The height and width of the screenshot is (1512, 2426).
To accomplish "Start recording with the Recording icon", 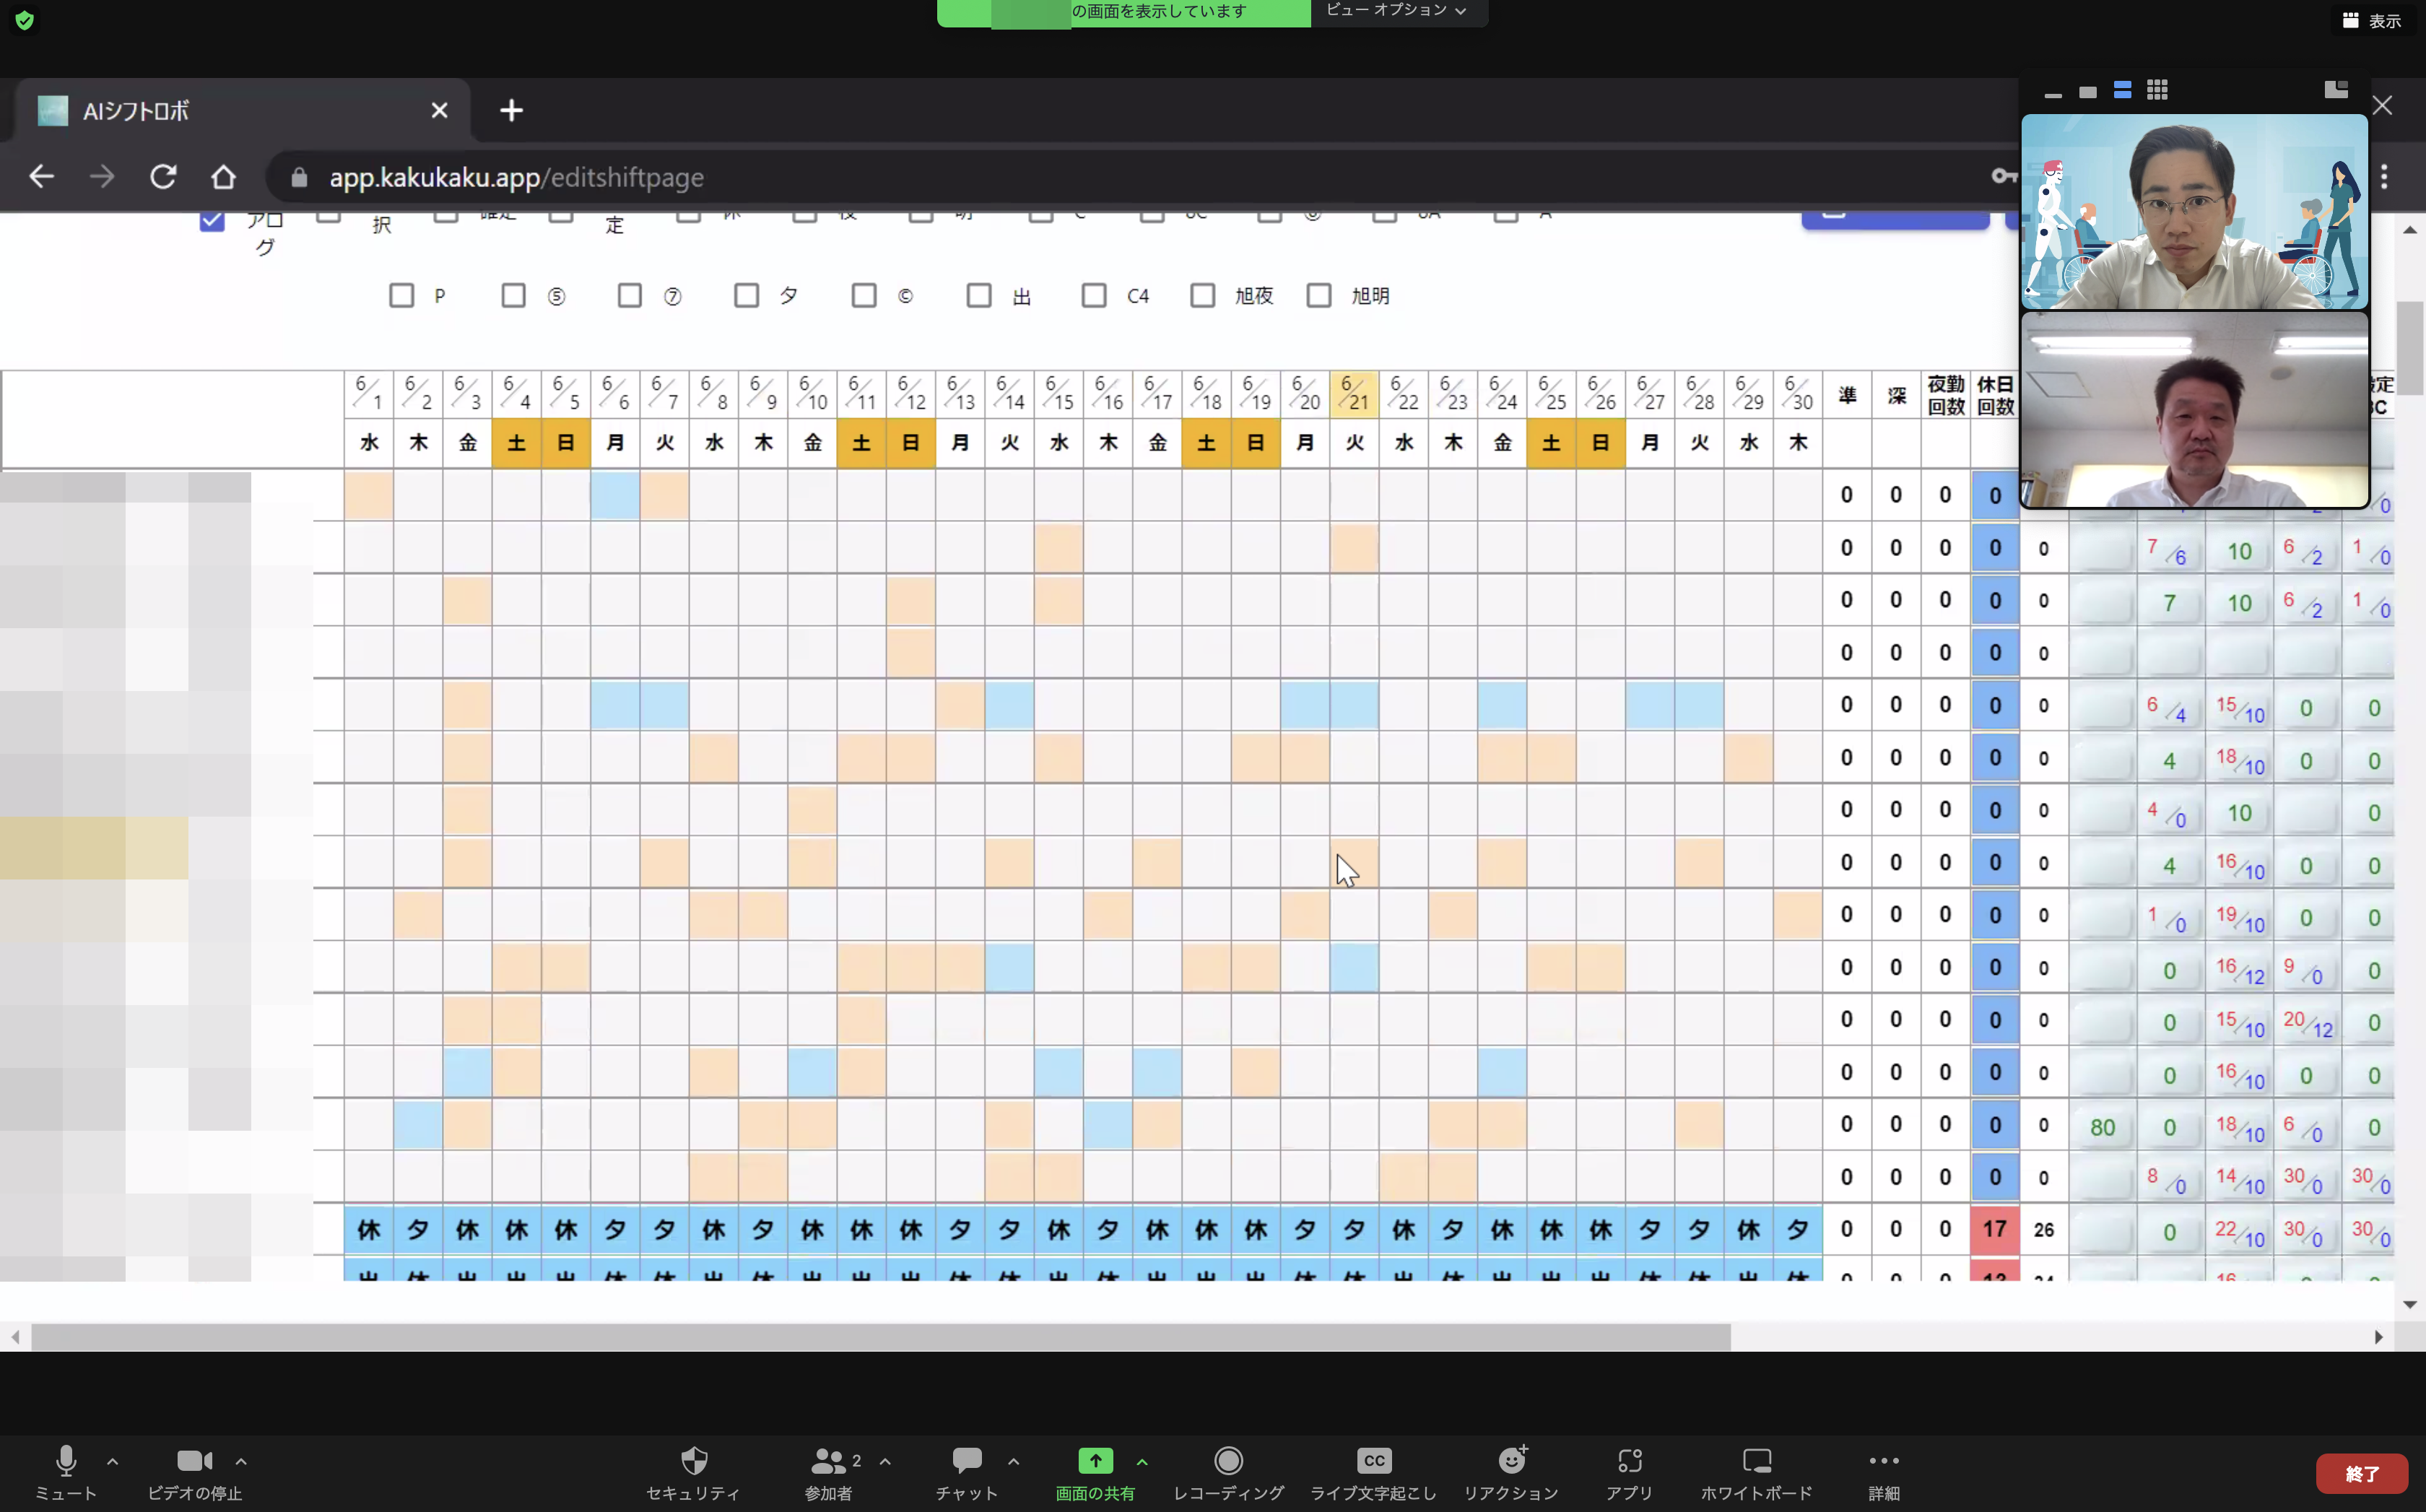I will click(x=1228, y=1461).
